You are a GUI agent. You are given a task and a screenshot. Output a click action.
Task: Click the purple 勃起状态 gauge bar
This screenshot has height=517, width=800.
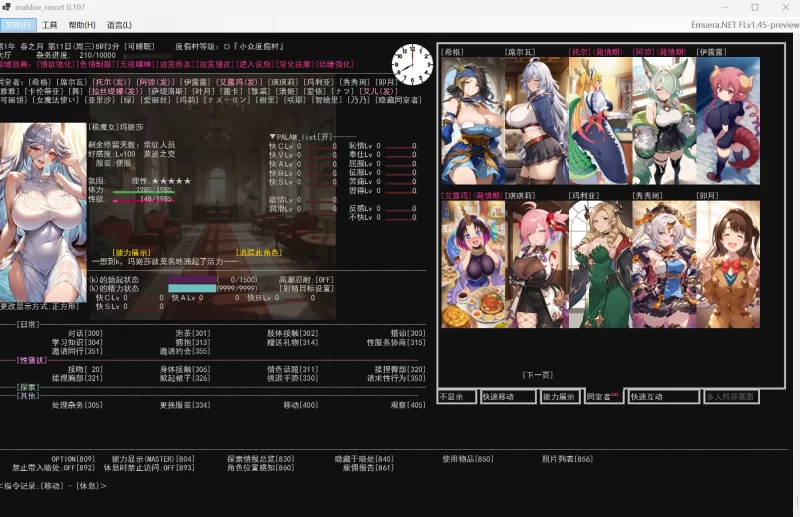[192, 280]
